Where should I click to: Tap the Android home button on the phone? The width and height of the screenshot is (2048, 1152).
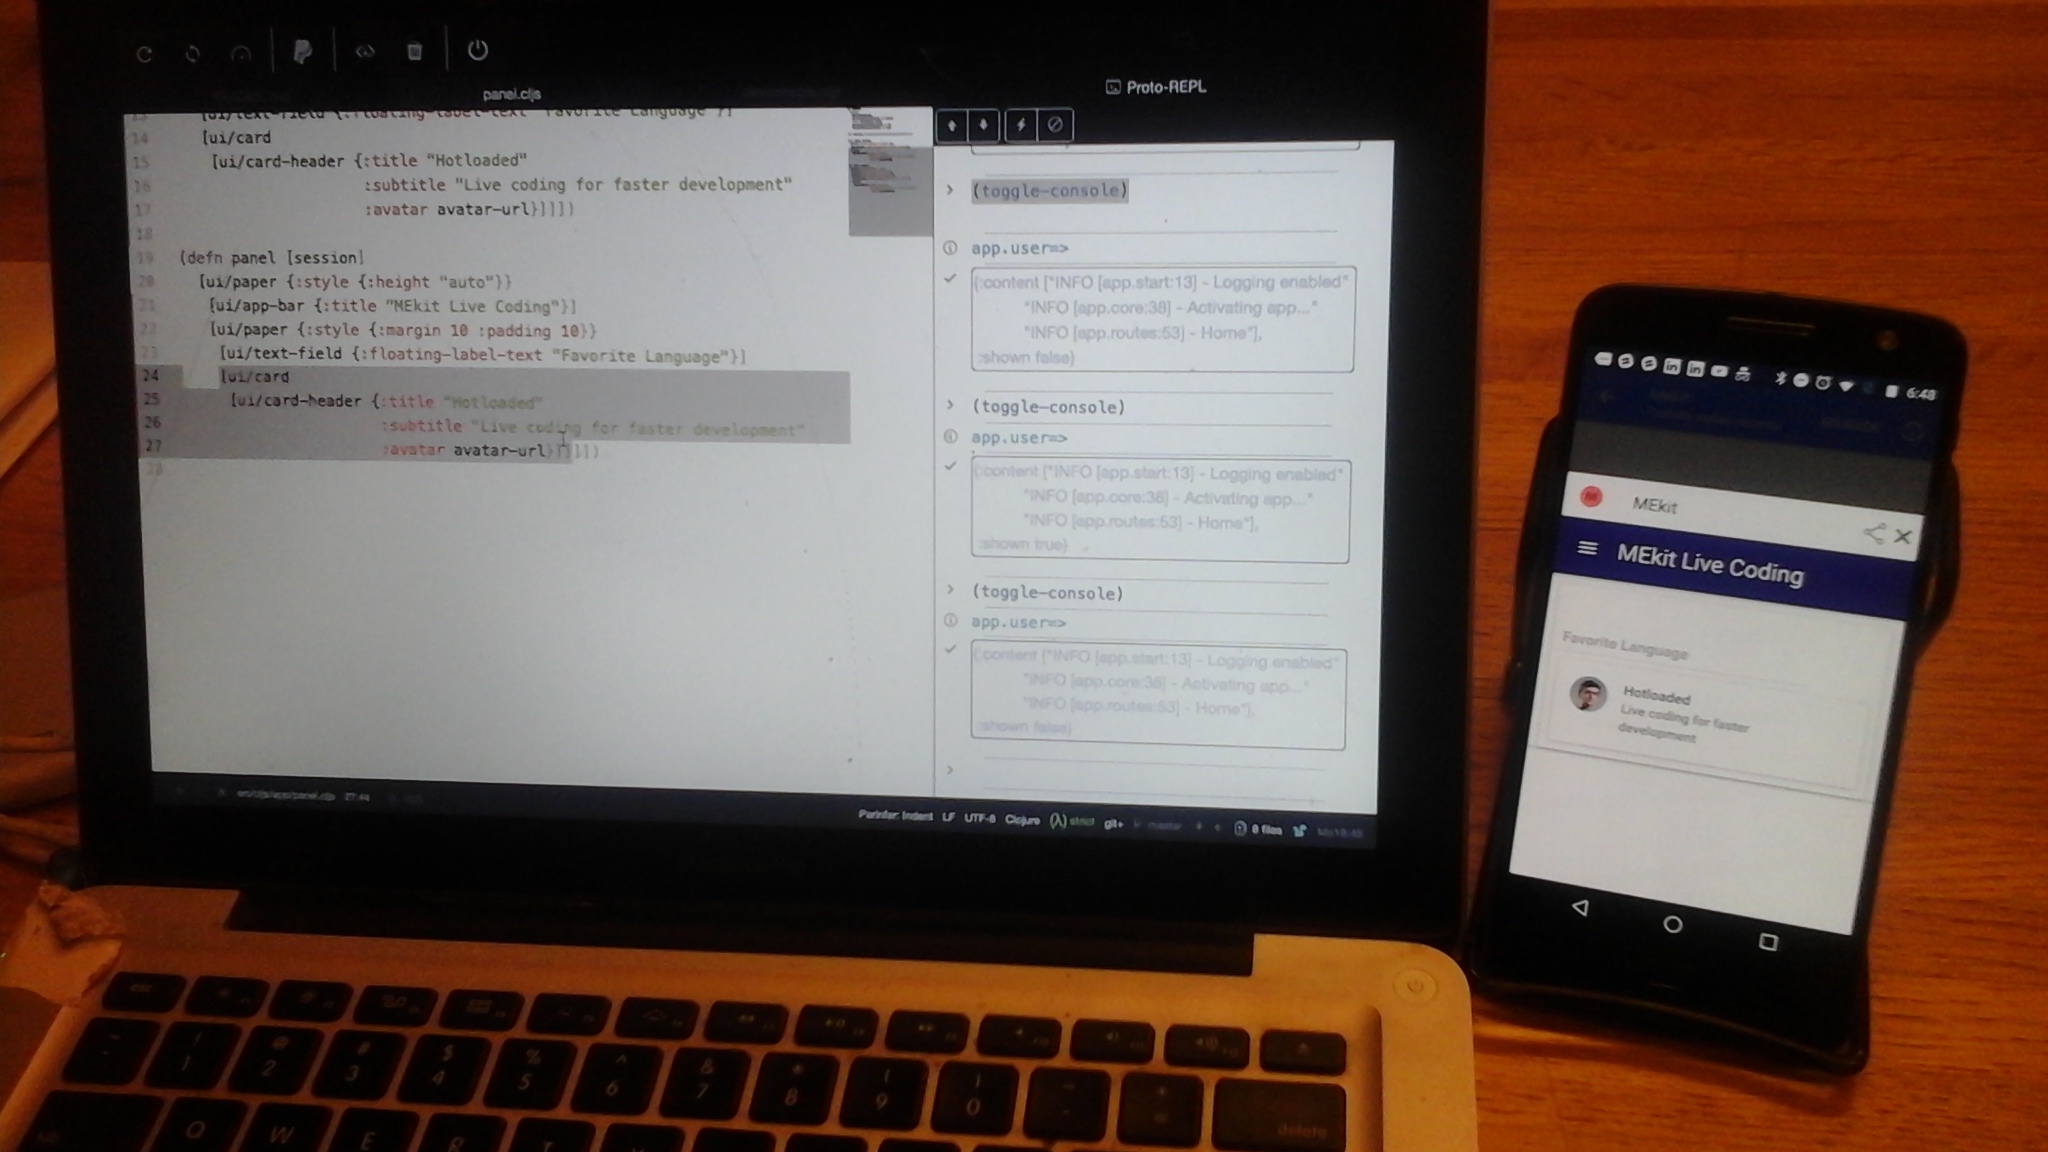[x=1672, y=925]
